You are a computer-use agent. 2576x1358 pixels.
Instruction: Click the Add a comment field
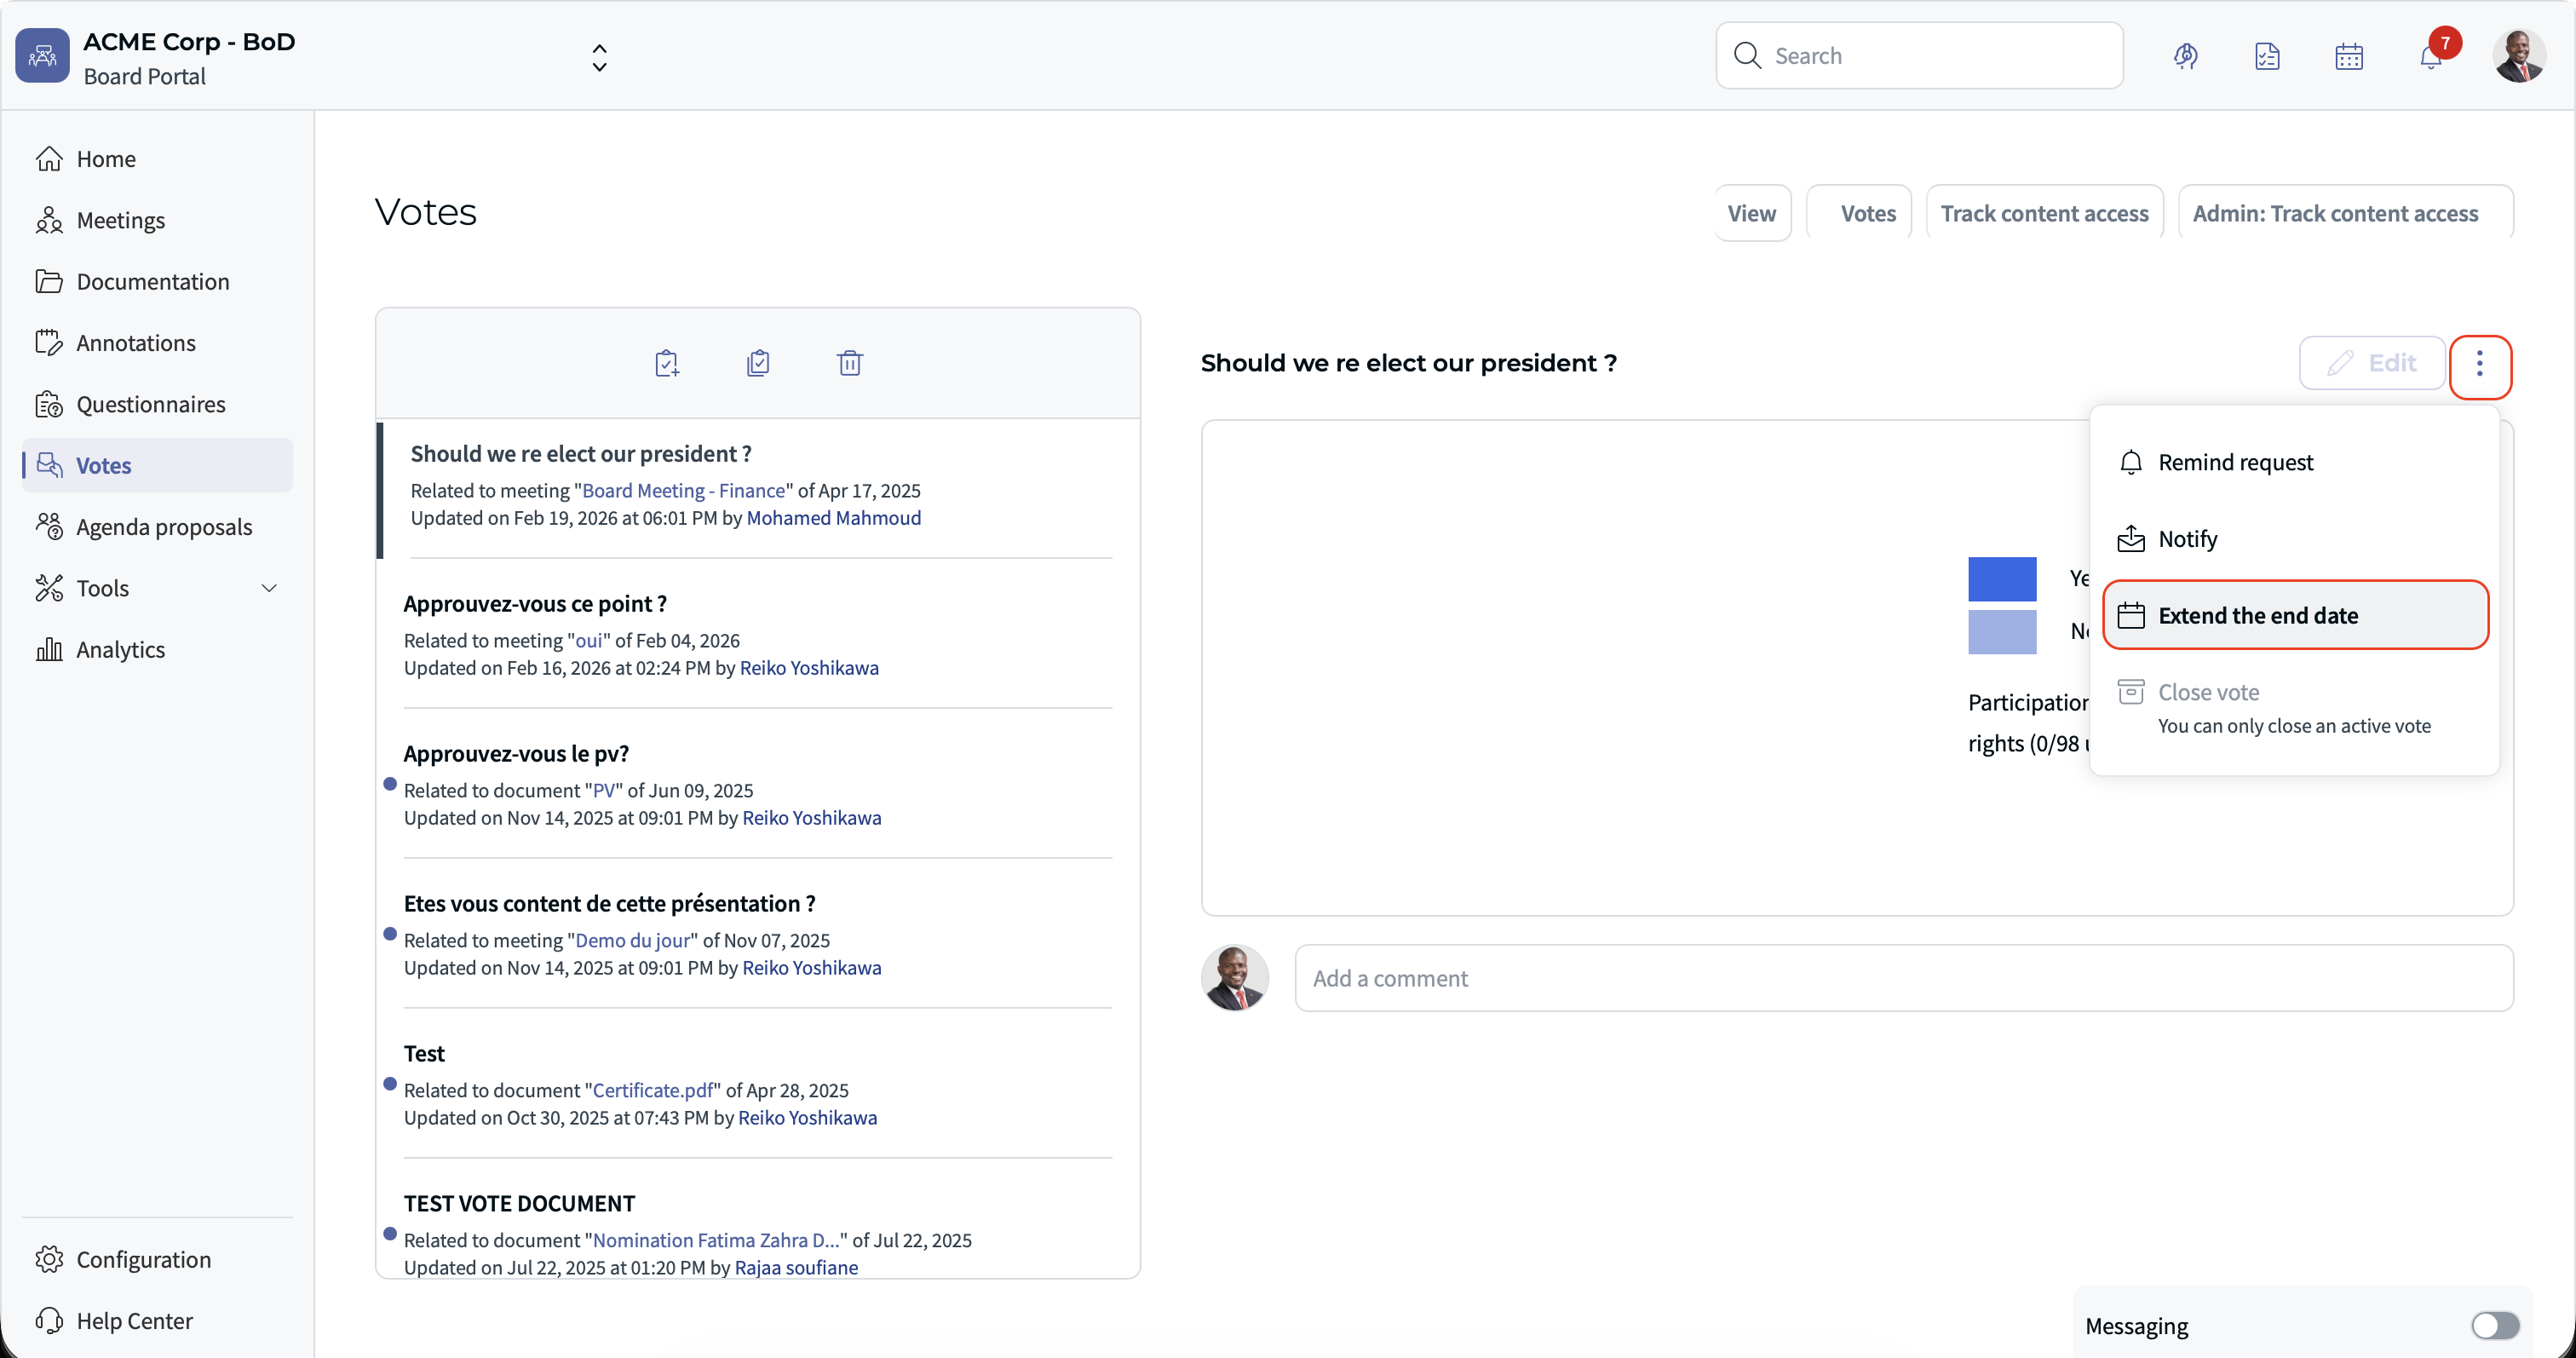tap(1903, 978)
